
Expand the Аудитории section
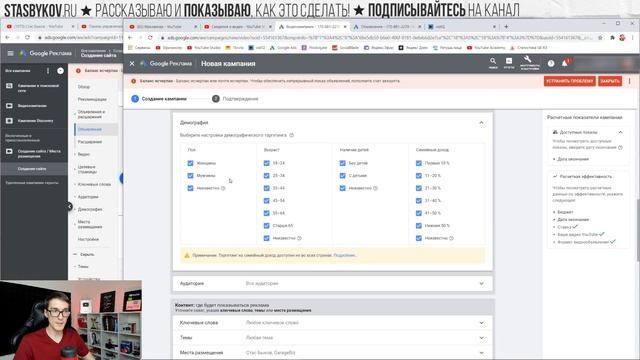click(333, 283)
